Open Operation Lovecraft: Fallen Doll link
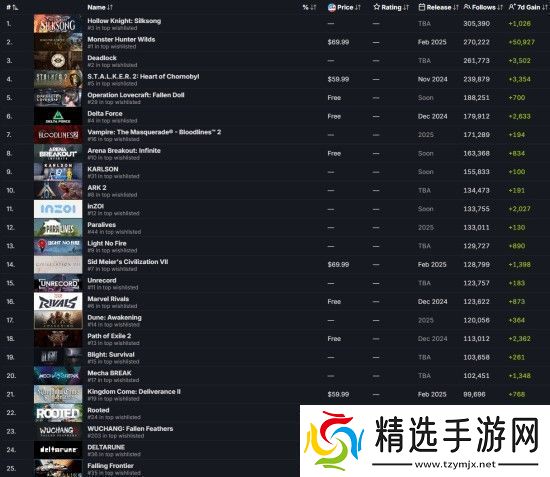 click(x=136, y=95)
